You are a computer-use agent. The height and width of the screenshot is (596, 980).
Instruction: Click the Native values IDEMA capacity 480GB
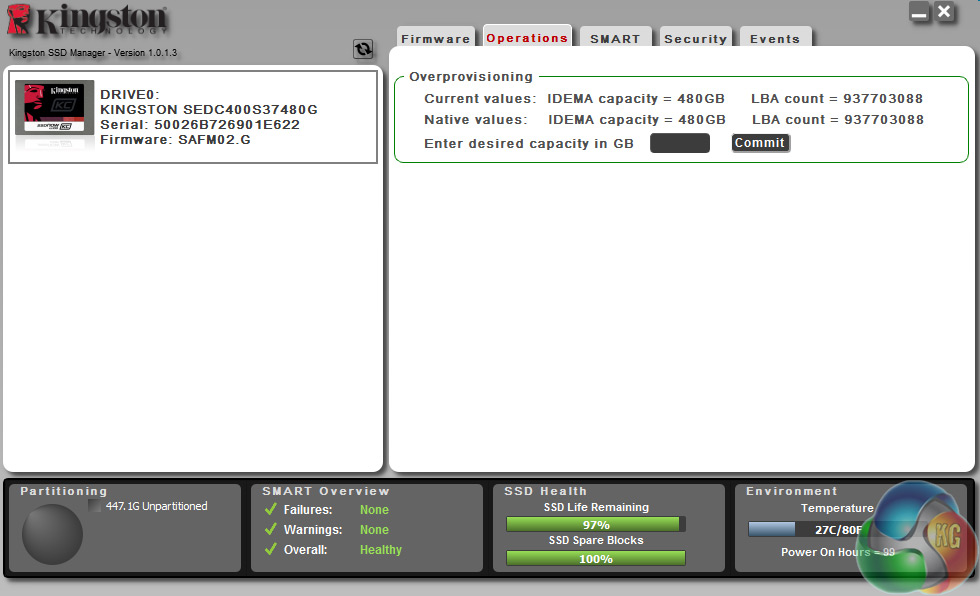pos(637,120)
